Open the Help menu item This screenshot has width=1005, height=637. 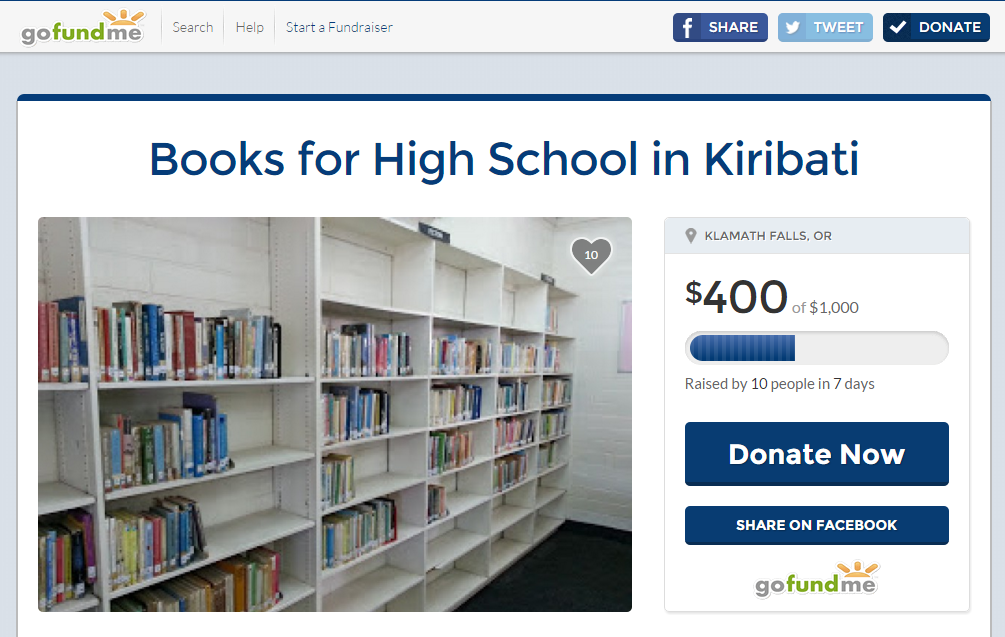click(249, 27)
